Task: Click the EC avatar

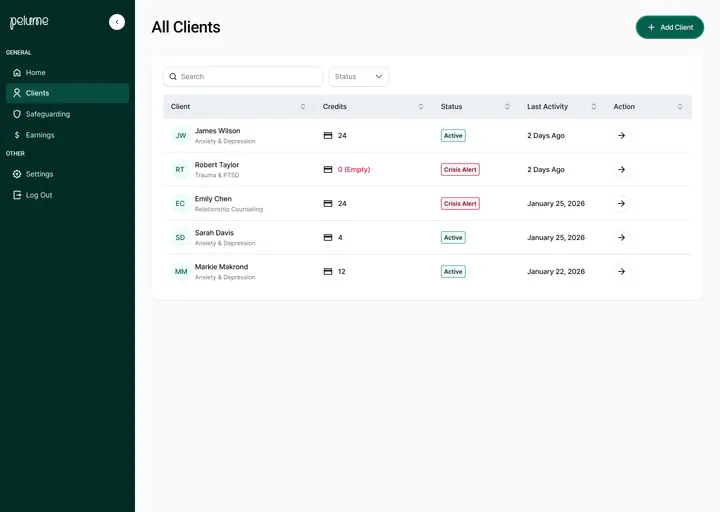Action: pyautogui.click(x=180, y=203)
